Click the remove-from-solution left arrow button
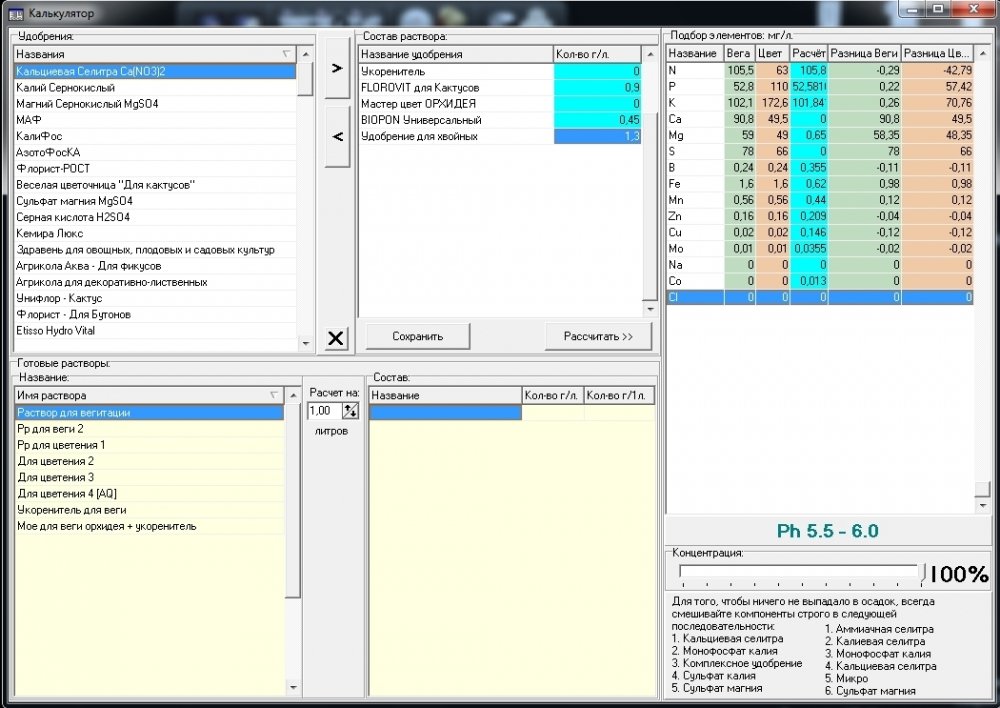This screenshot has width=1000, height=708. 337,136
